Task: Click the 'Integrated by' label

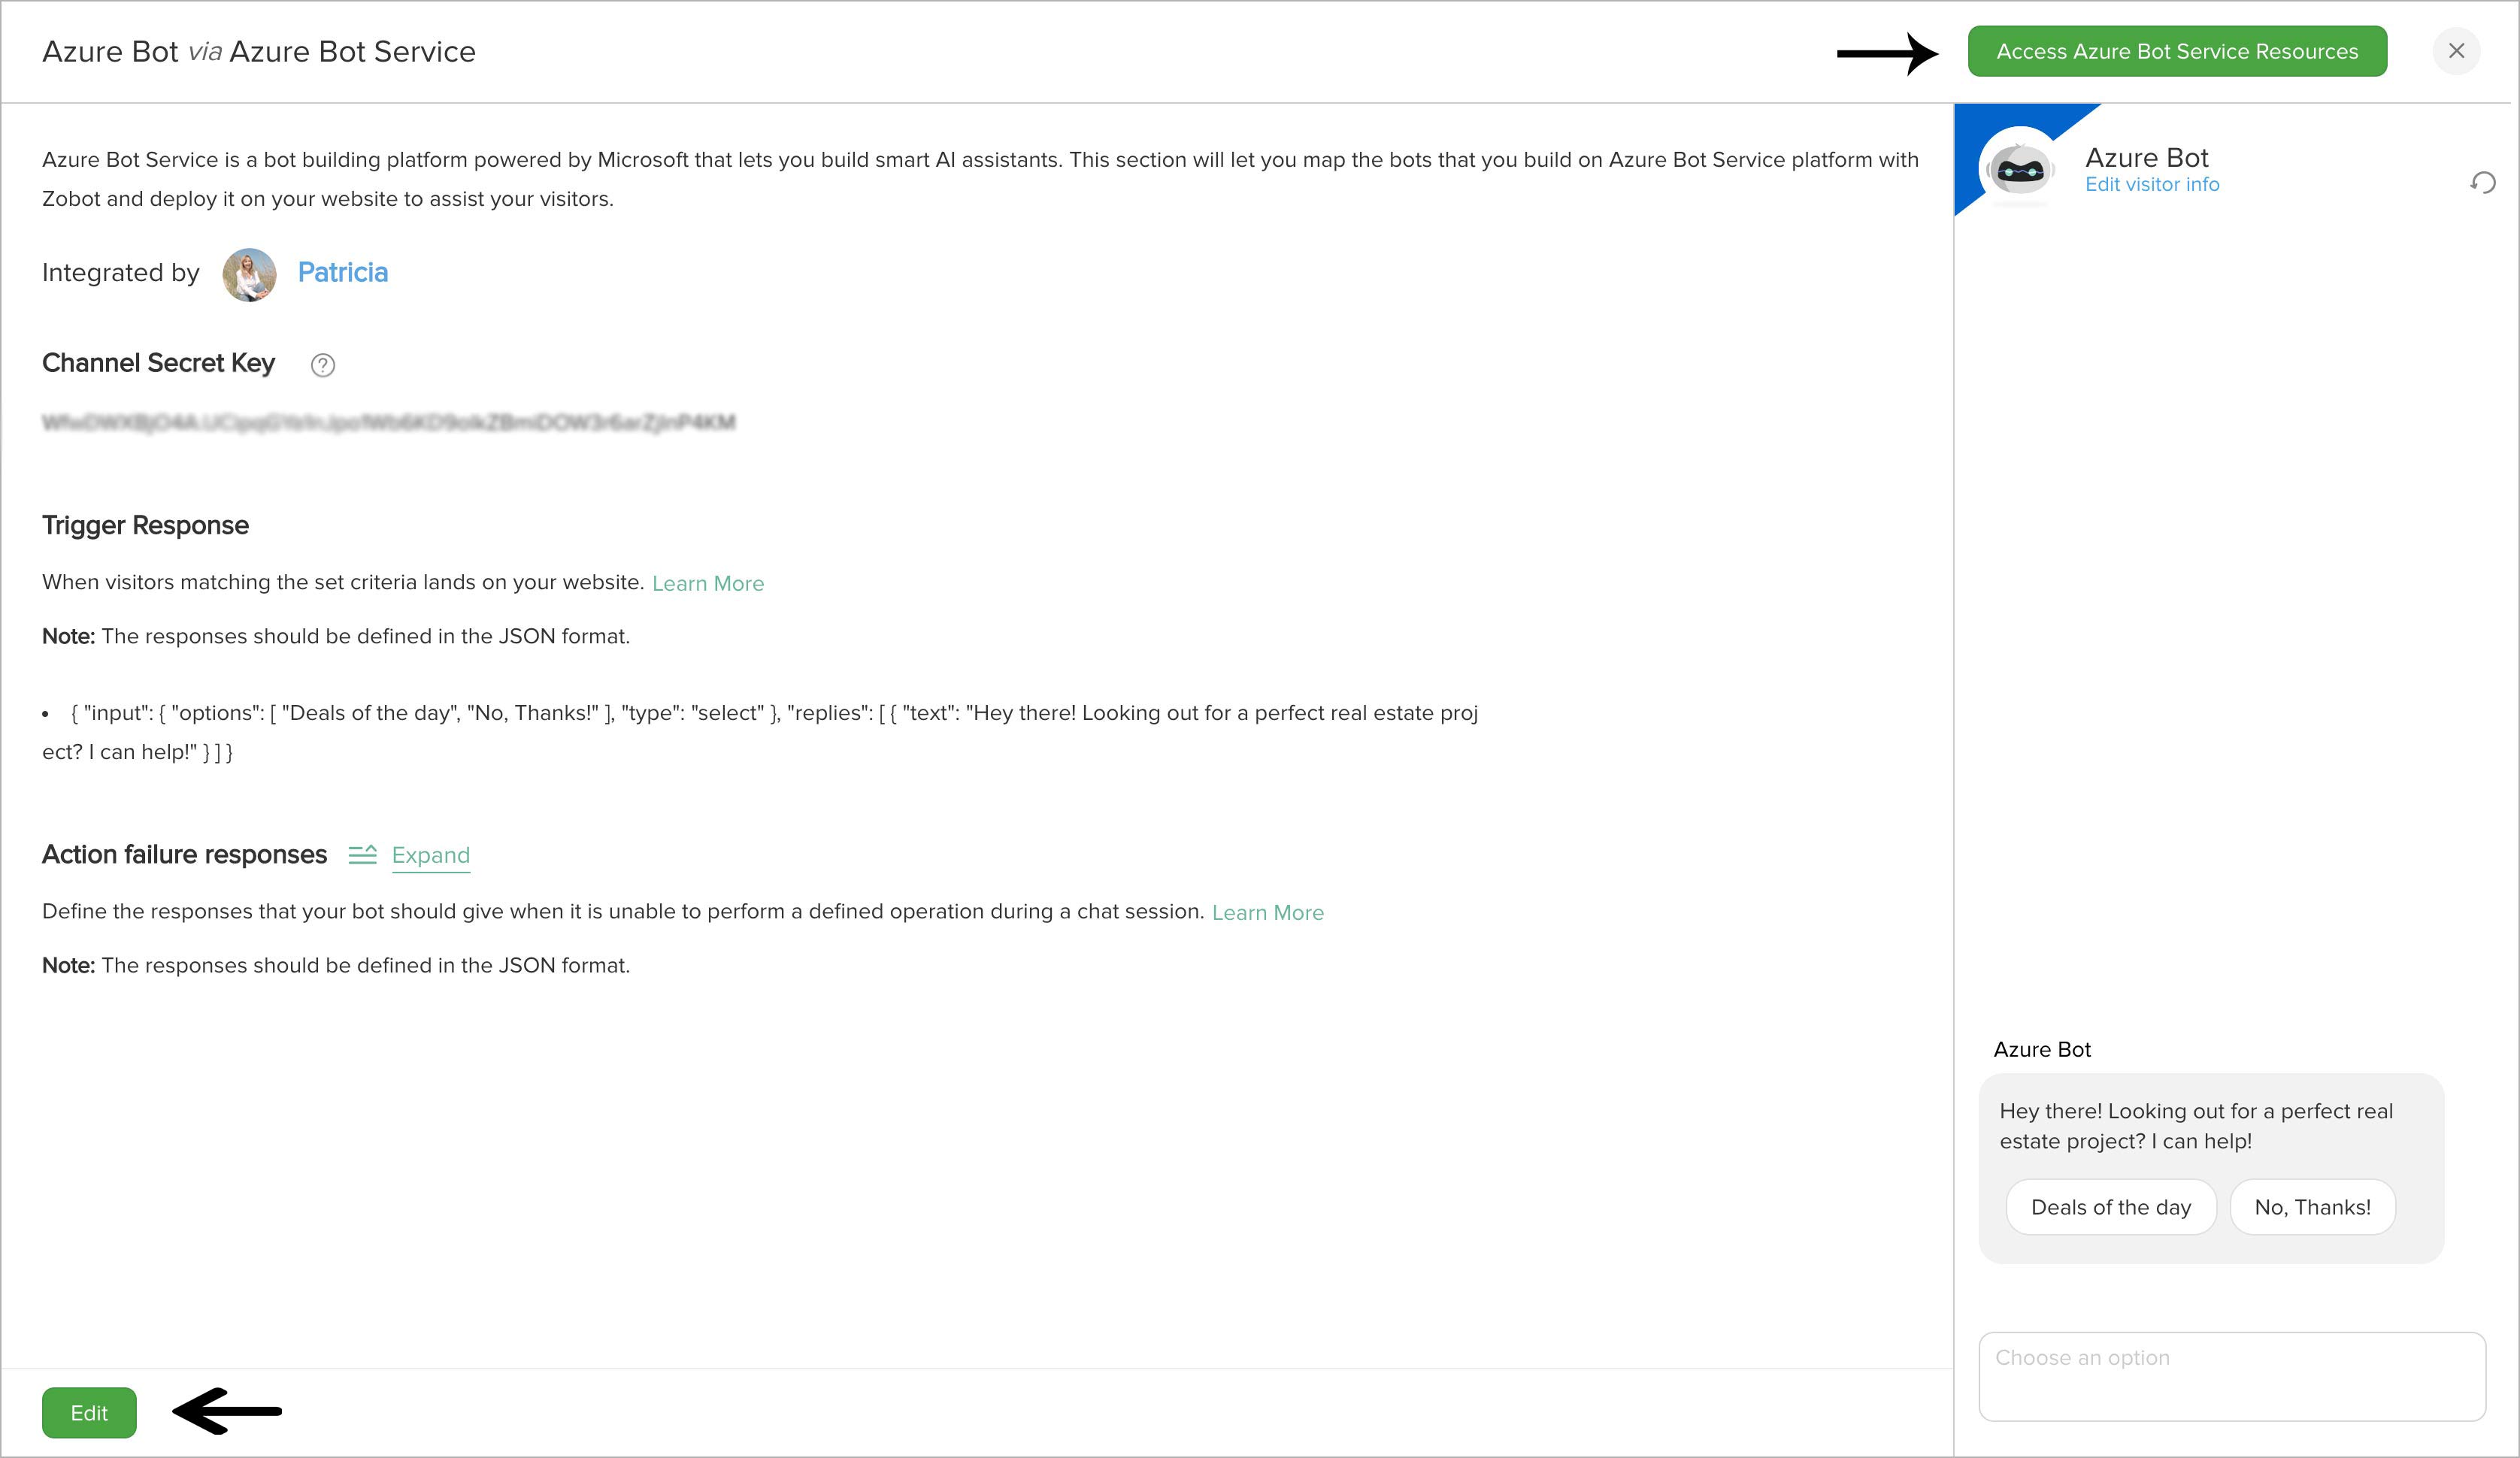Action: 121,273
